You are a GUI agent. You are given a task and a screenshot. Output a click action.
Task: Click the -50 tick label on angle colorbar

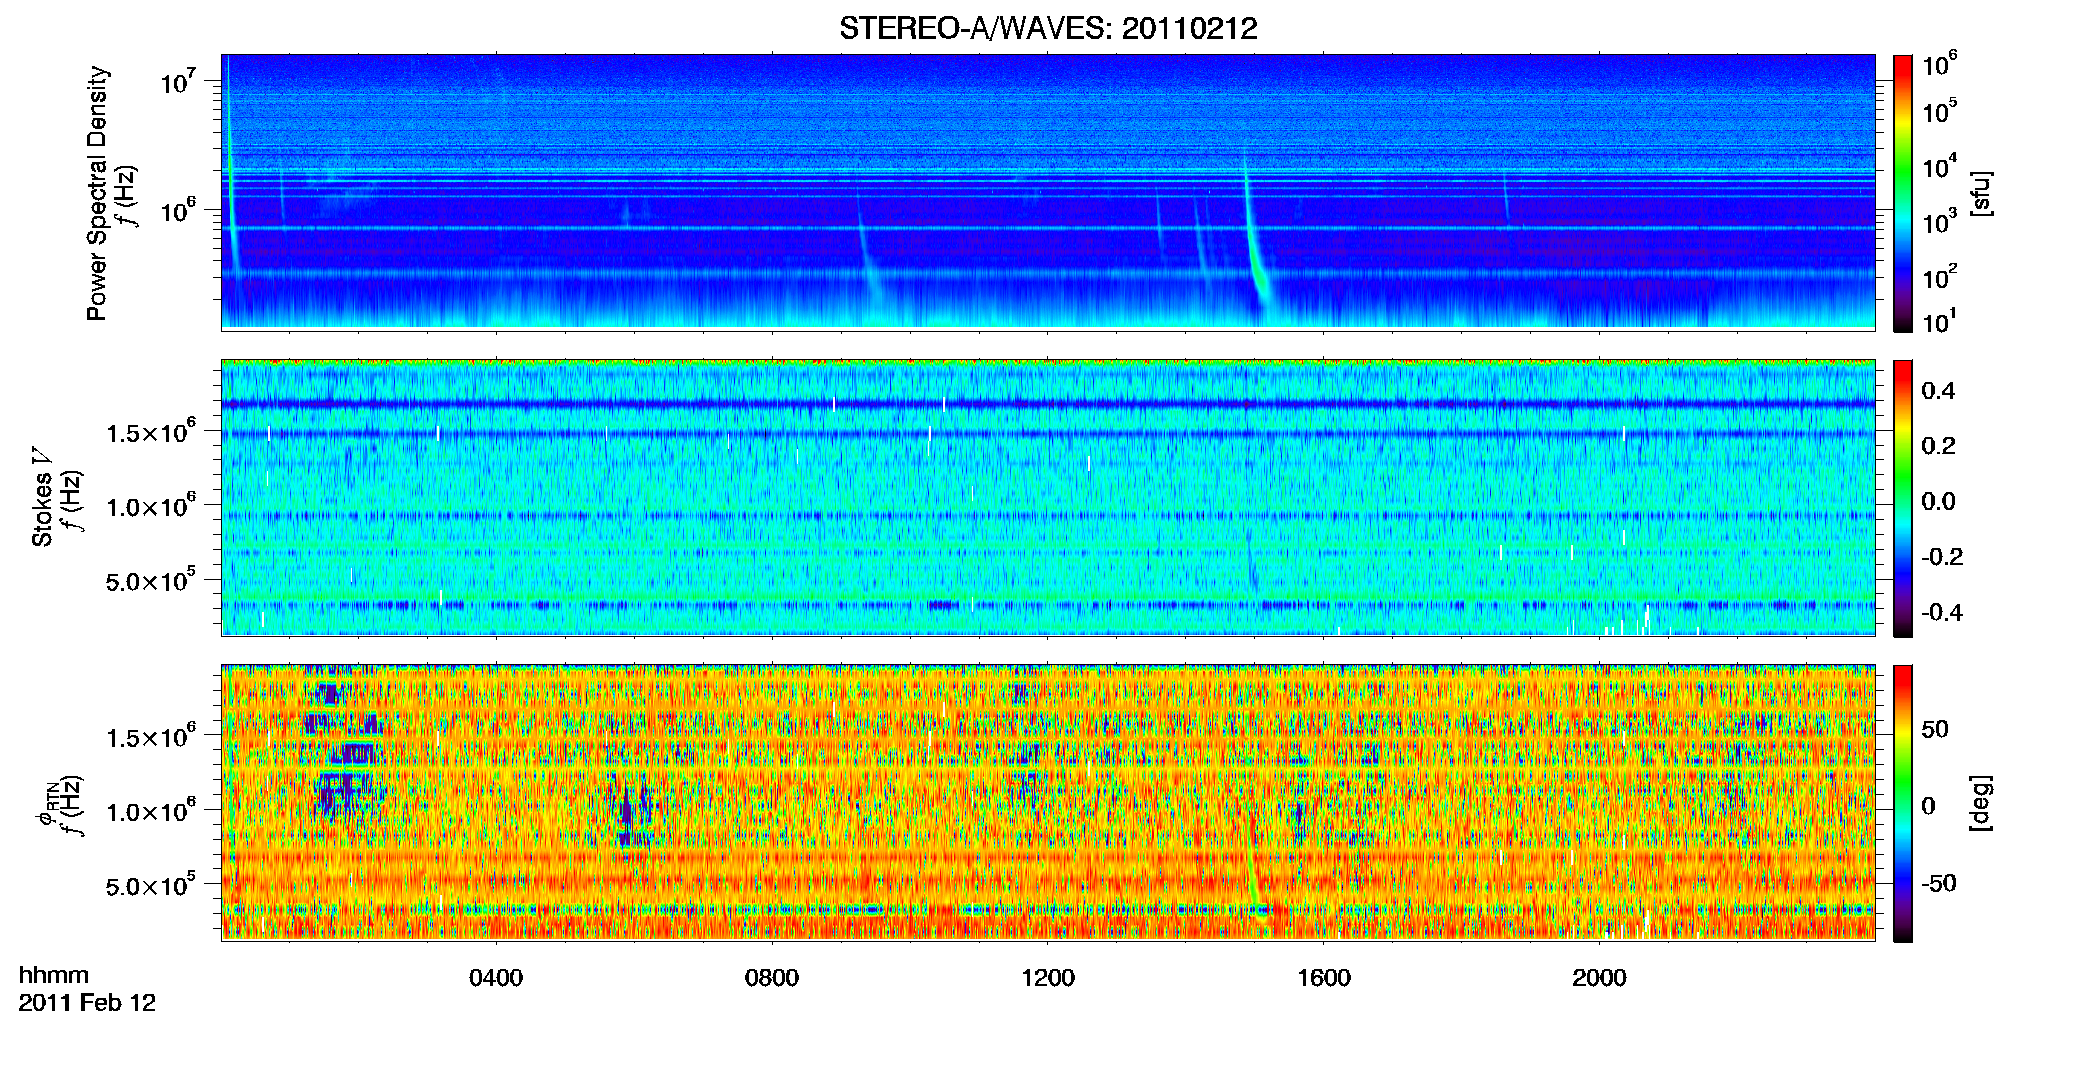click(1939, 883)
